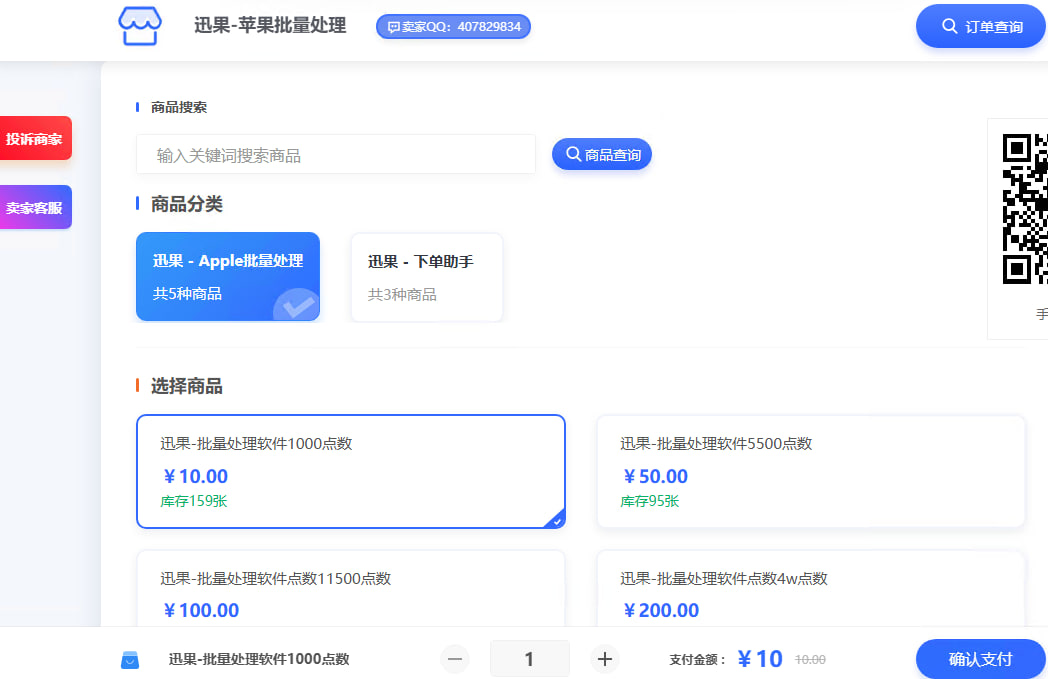This screenshot has width=1048, height=679.
Task: Focus the 输入关键词搜索商品 search field
Action: click(x=336, y=155)
